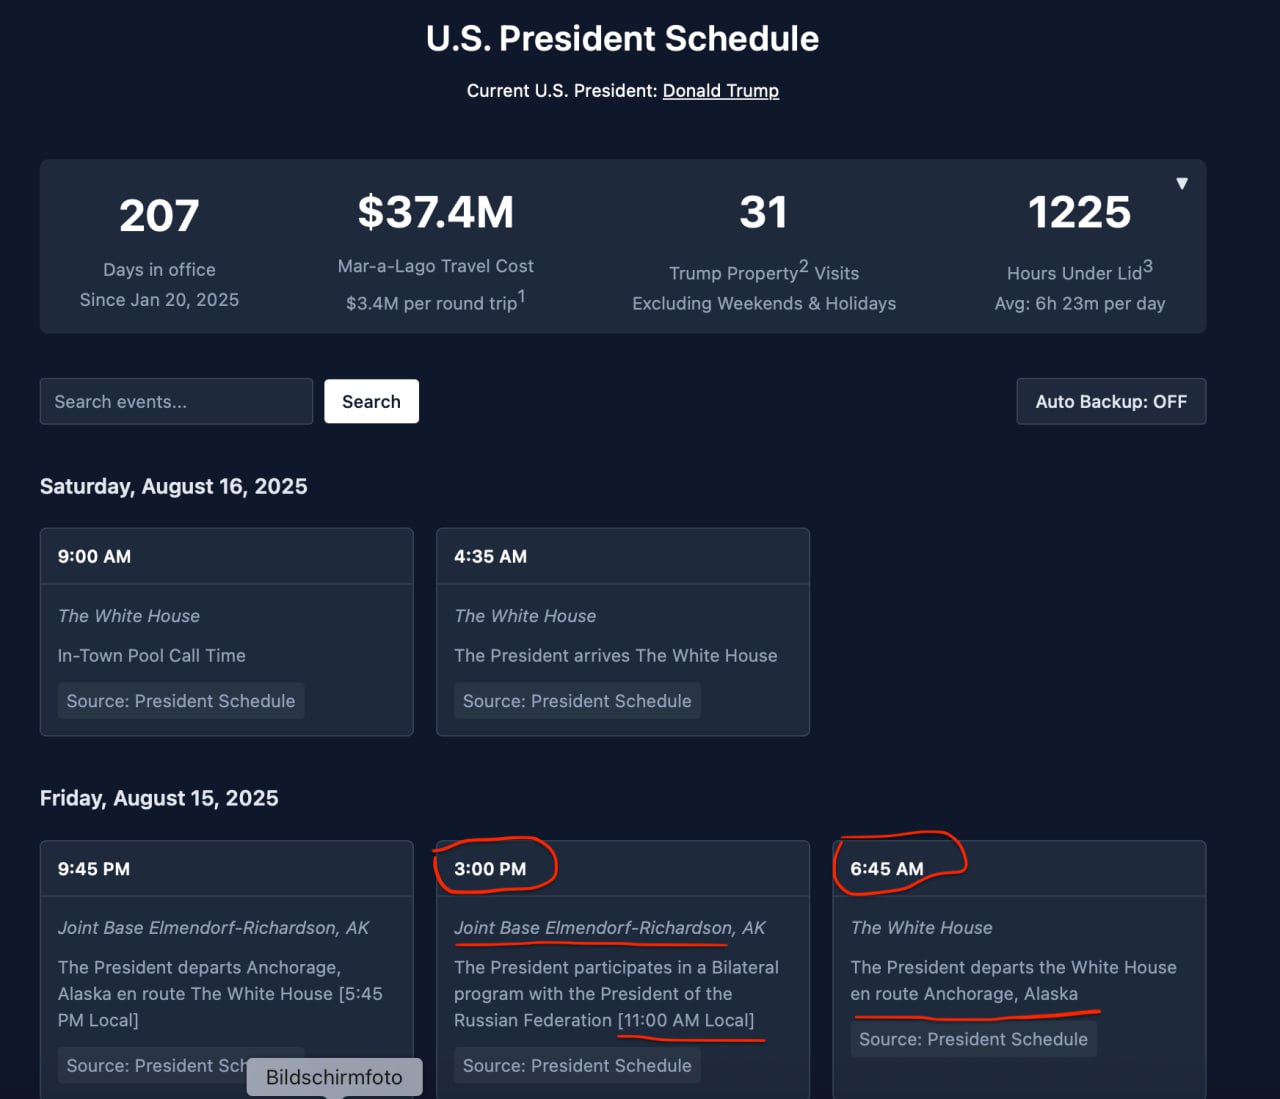Click the Mar-a-Lago Travel Cost footnote 1
Screen dimensions: 1280x1099
pos(522,297)
